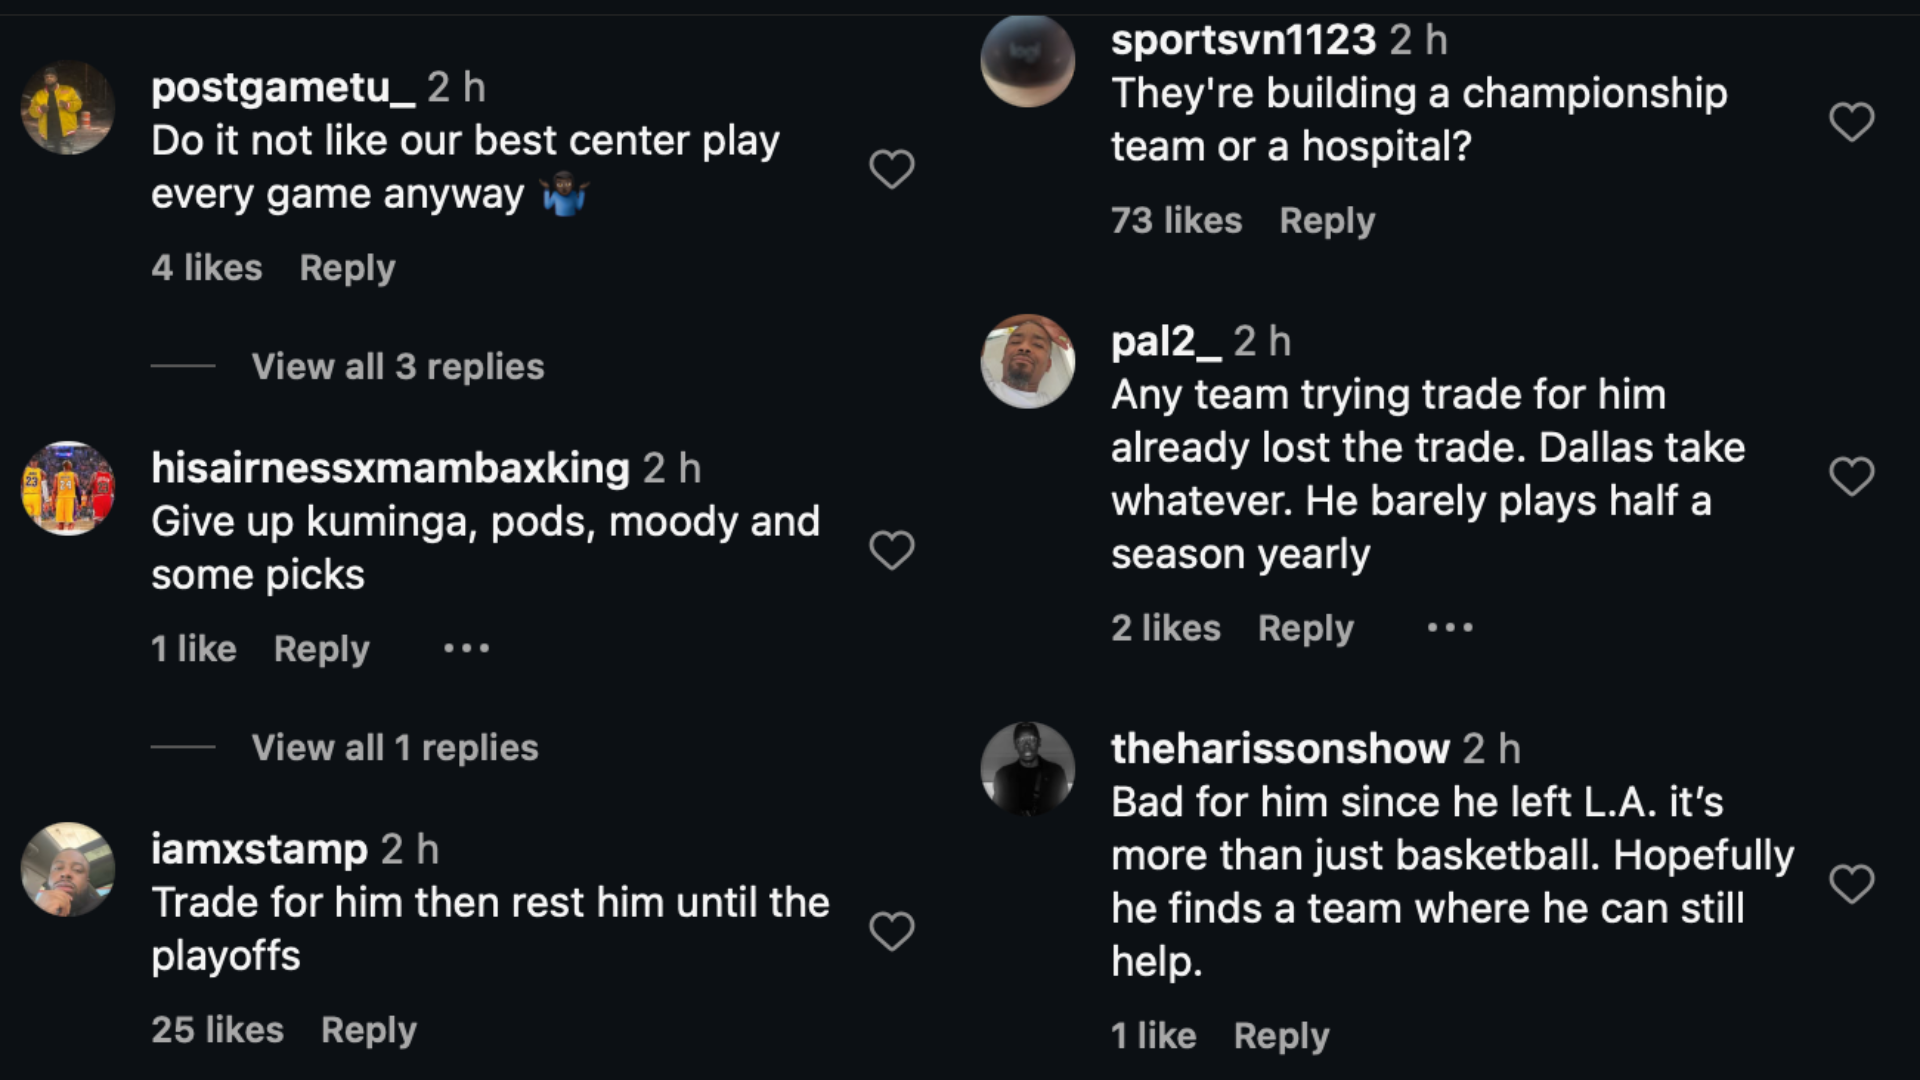The height and width of the screenshot is (1080, 1920).
Task: Reply to iamxstamp's comment
Action: (x=368, y=1030)
